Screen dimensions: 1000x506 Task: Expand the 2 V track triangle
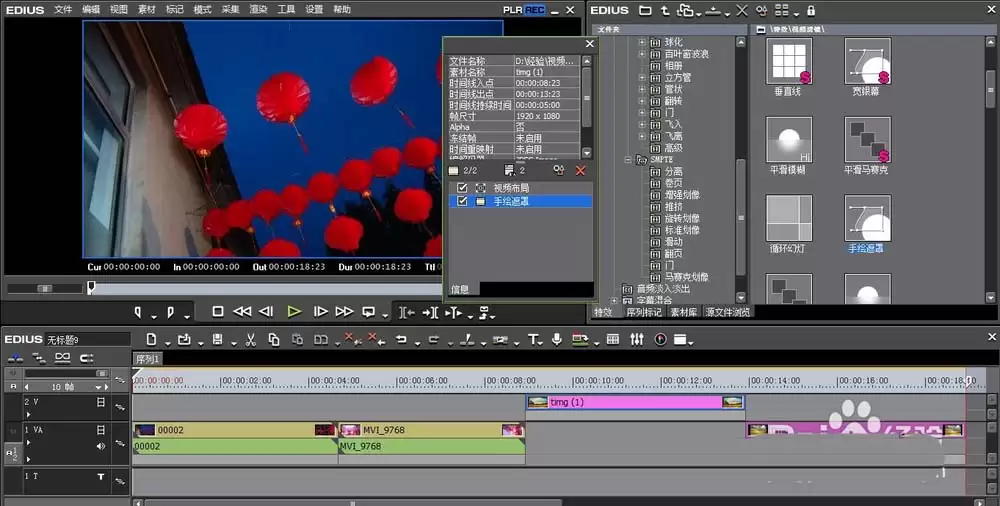click(x=28, y=414)
